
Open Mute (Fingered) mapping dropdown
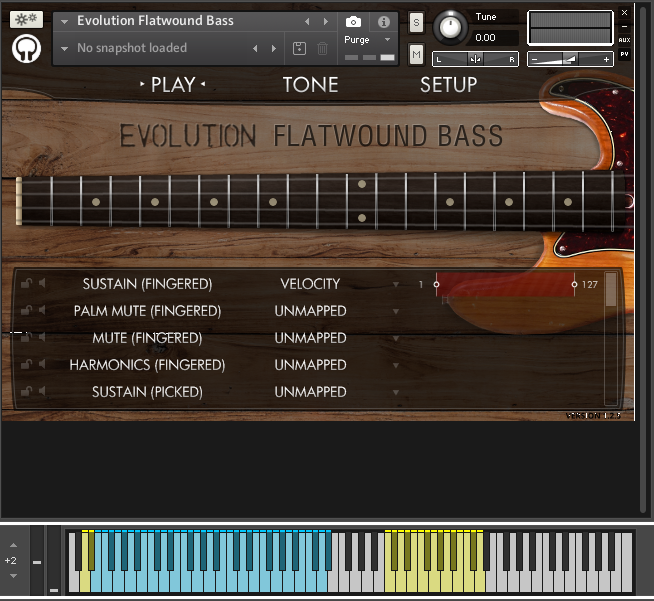[x=396, y=338]
